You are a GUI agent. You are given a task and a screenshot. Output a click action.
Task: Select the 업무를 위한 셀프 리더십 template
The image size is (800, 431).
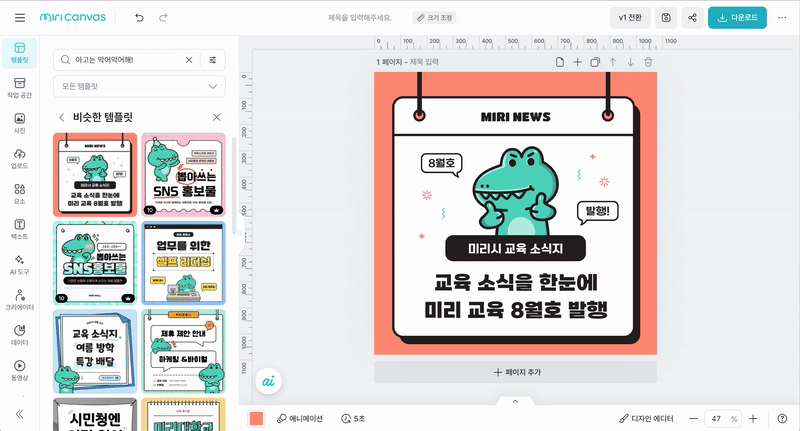point(184,263)
